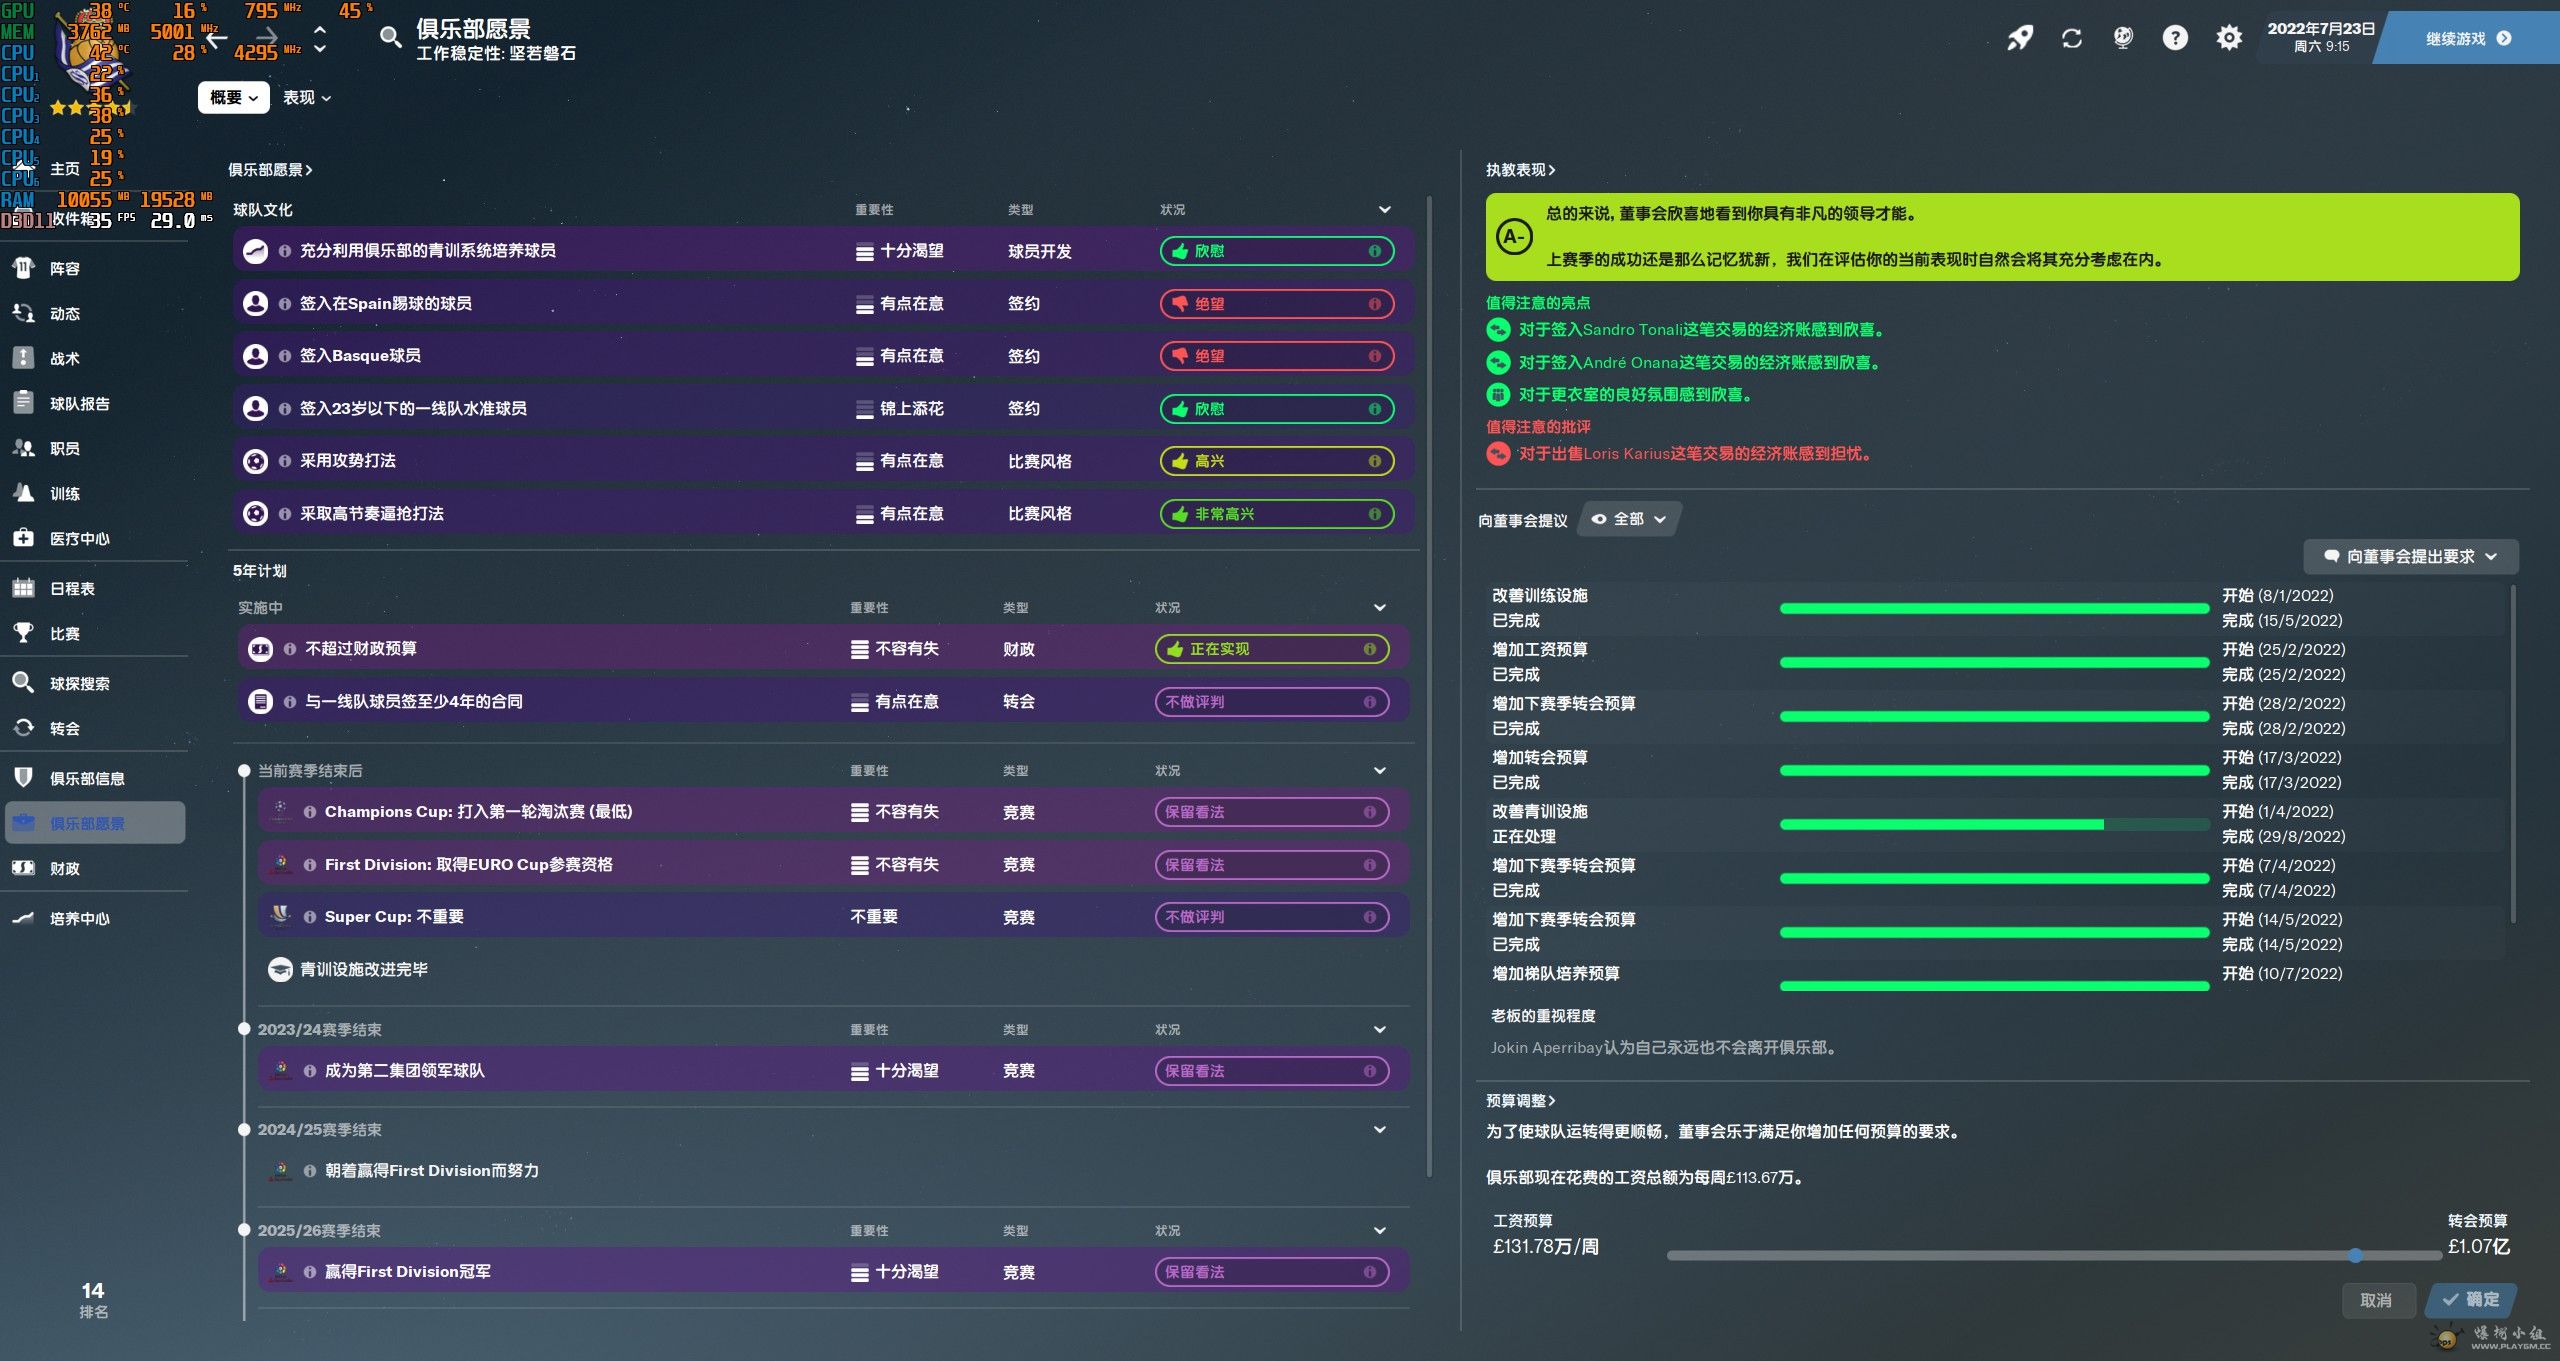Open the 全部 filter dropdown

click(1628, 519)
